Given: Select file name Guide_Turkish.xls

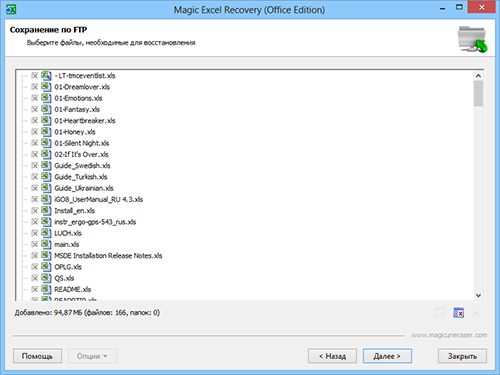Looking at the screenshot, I should click(81, 177).
